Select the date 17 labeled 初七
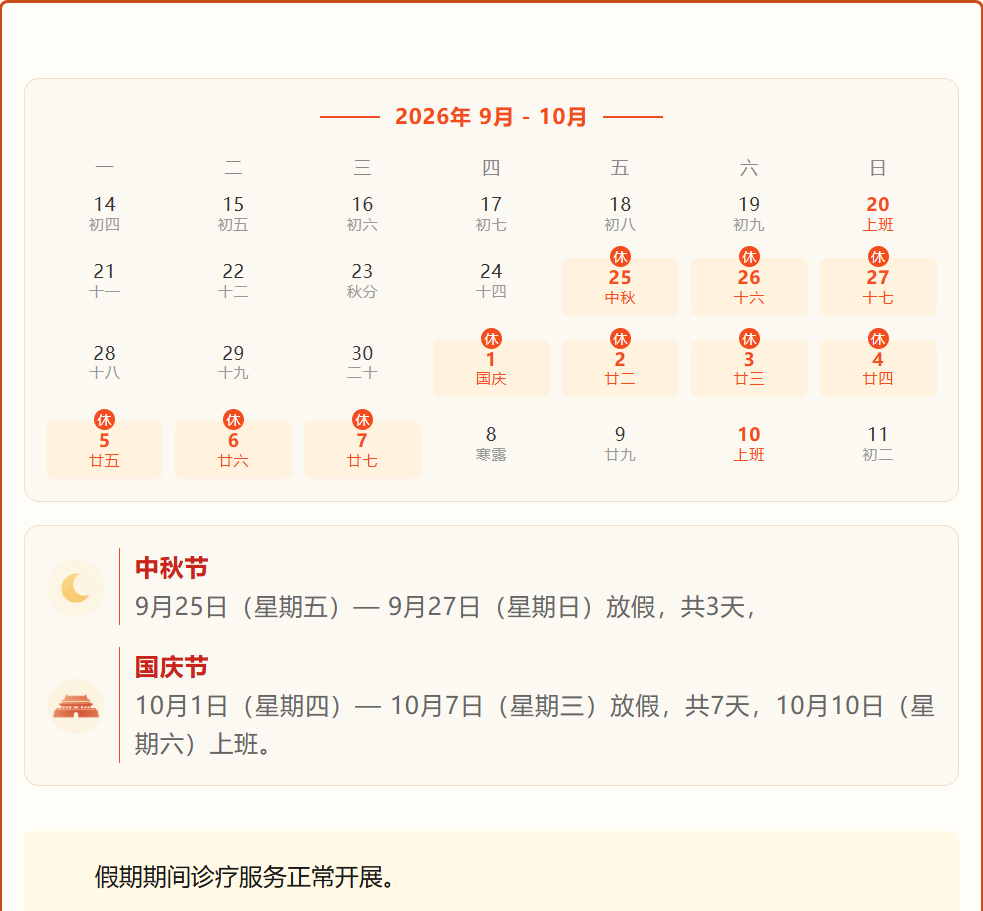Viewport: 983px width, 911px height. [x=491, y=214]
